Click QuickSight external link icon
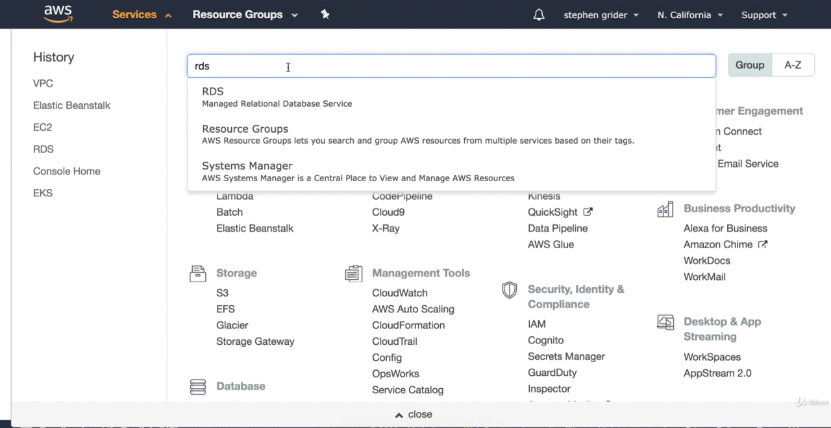The width and height of the screenshot is (831, 428). point(588,212)
